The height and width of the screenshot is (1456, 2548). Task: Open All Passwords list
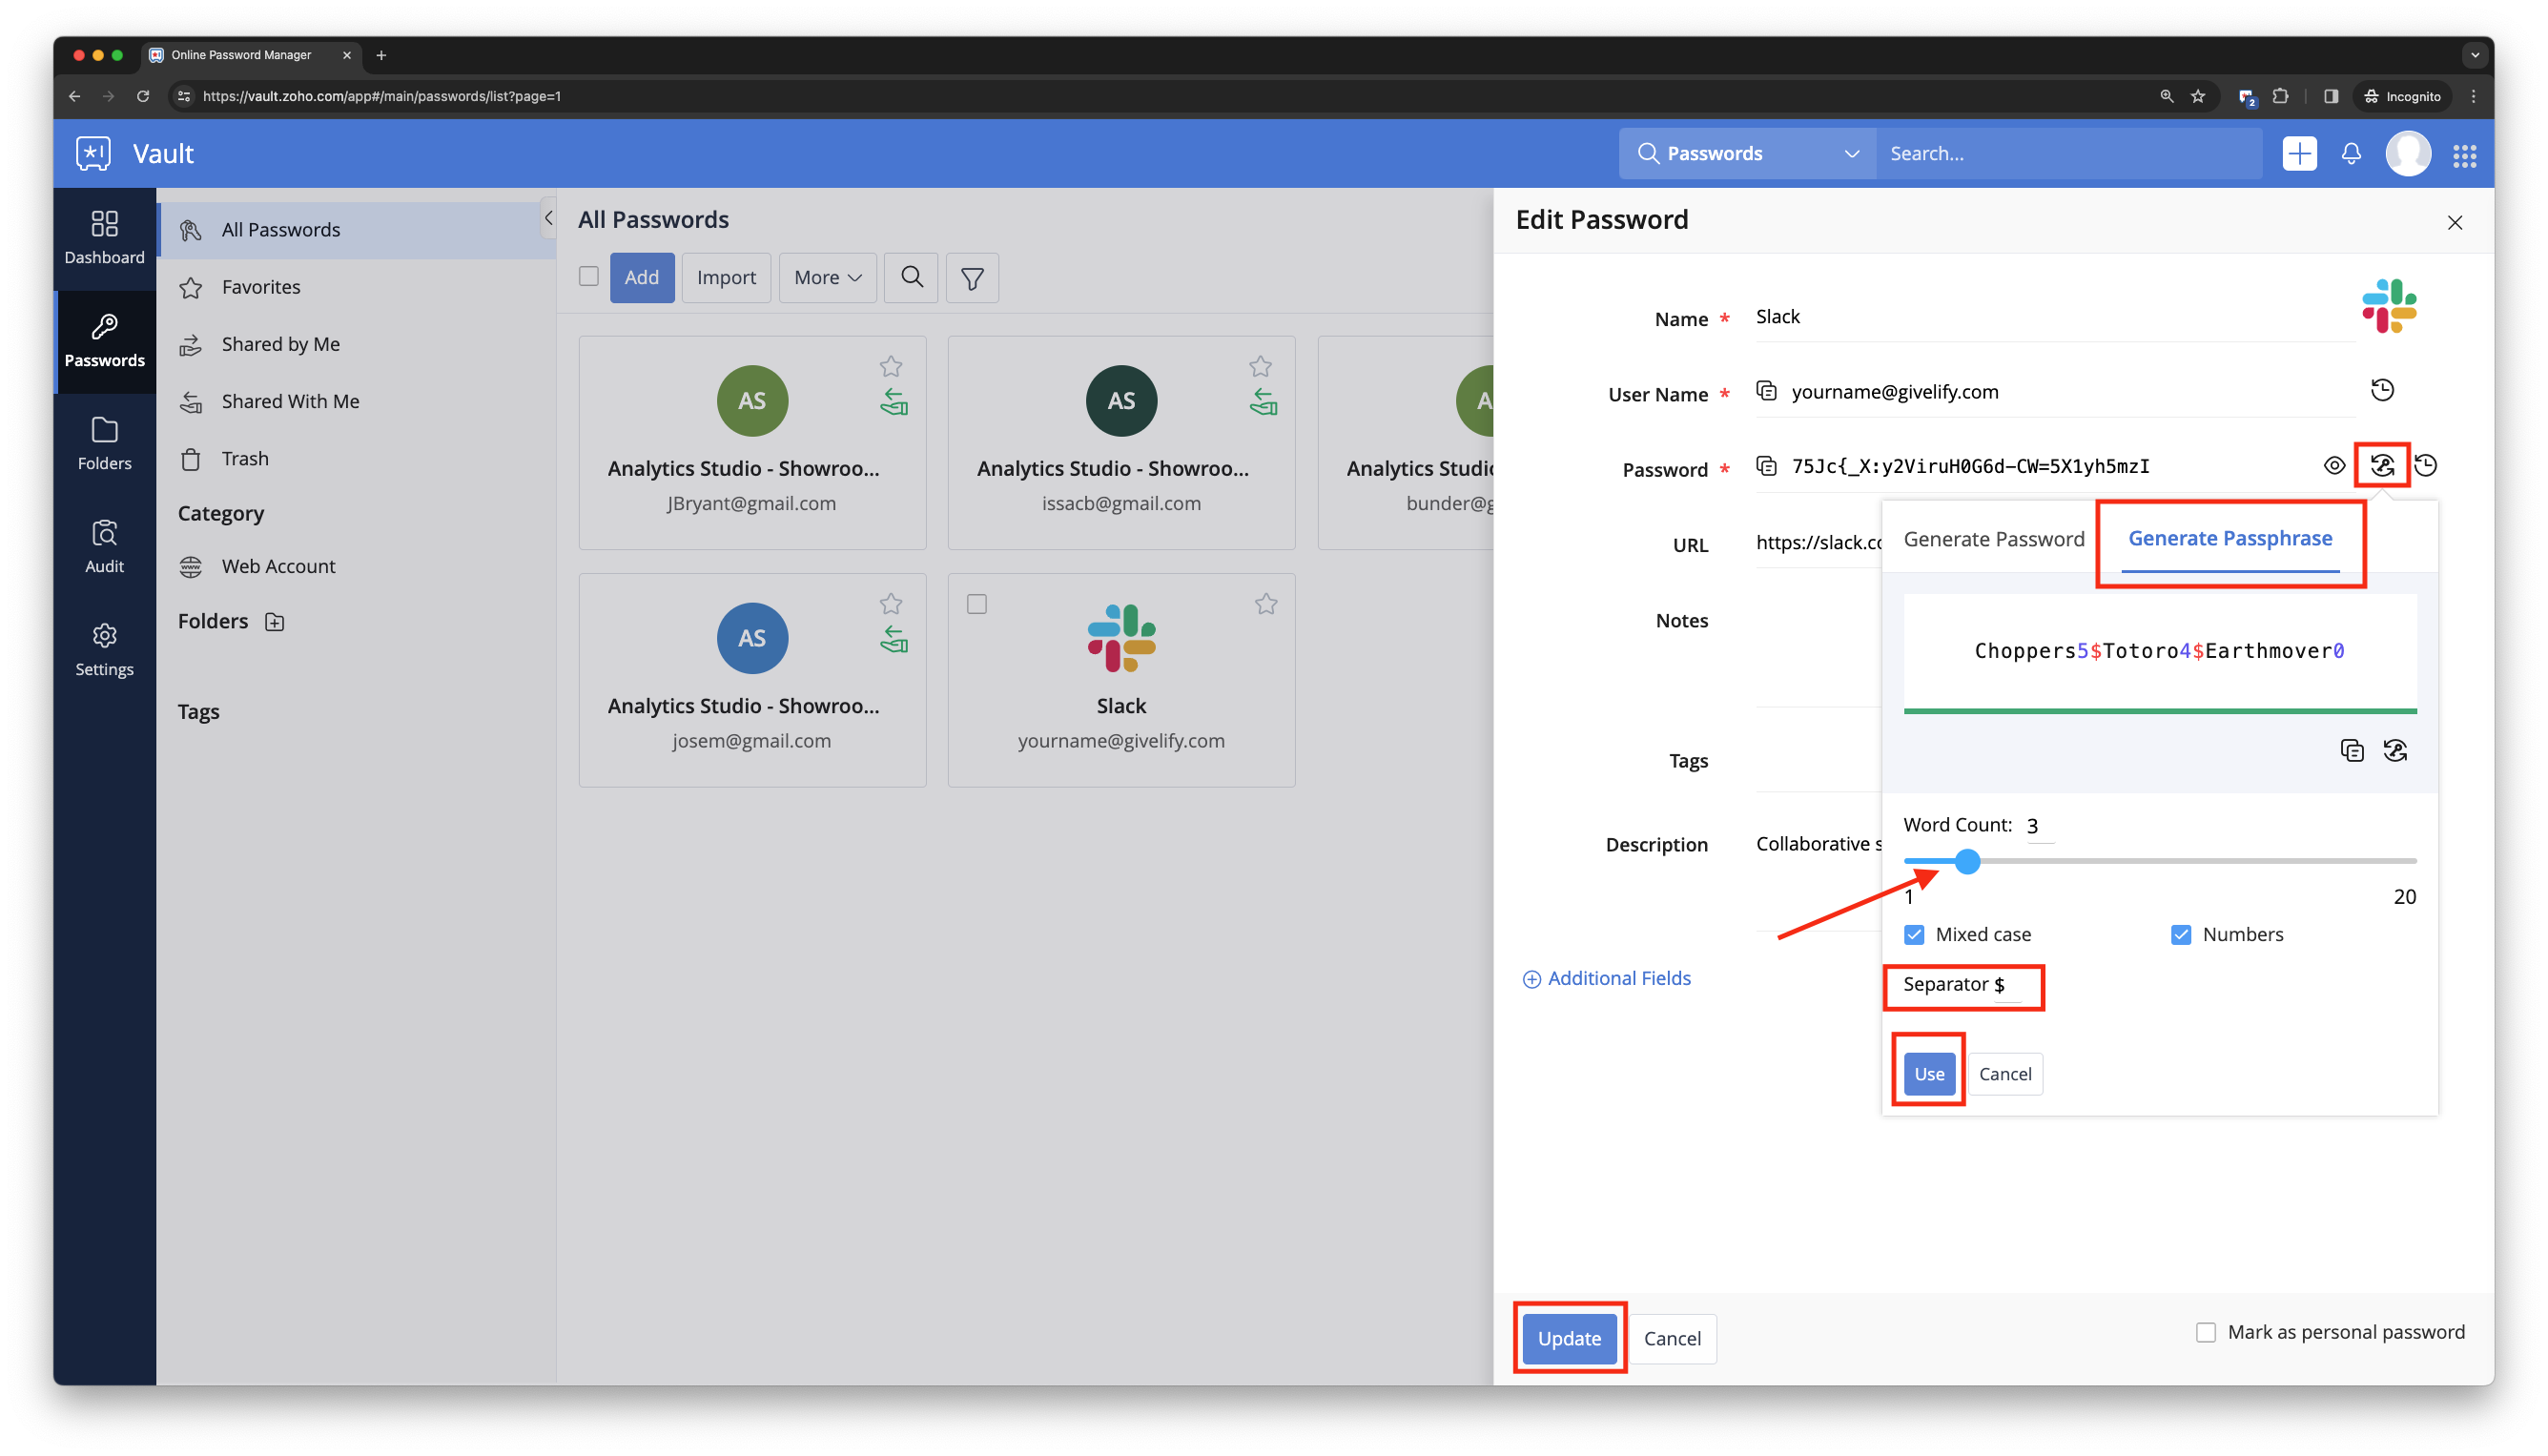[x=357, y=230]
